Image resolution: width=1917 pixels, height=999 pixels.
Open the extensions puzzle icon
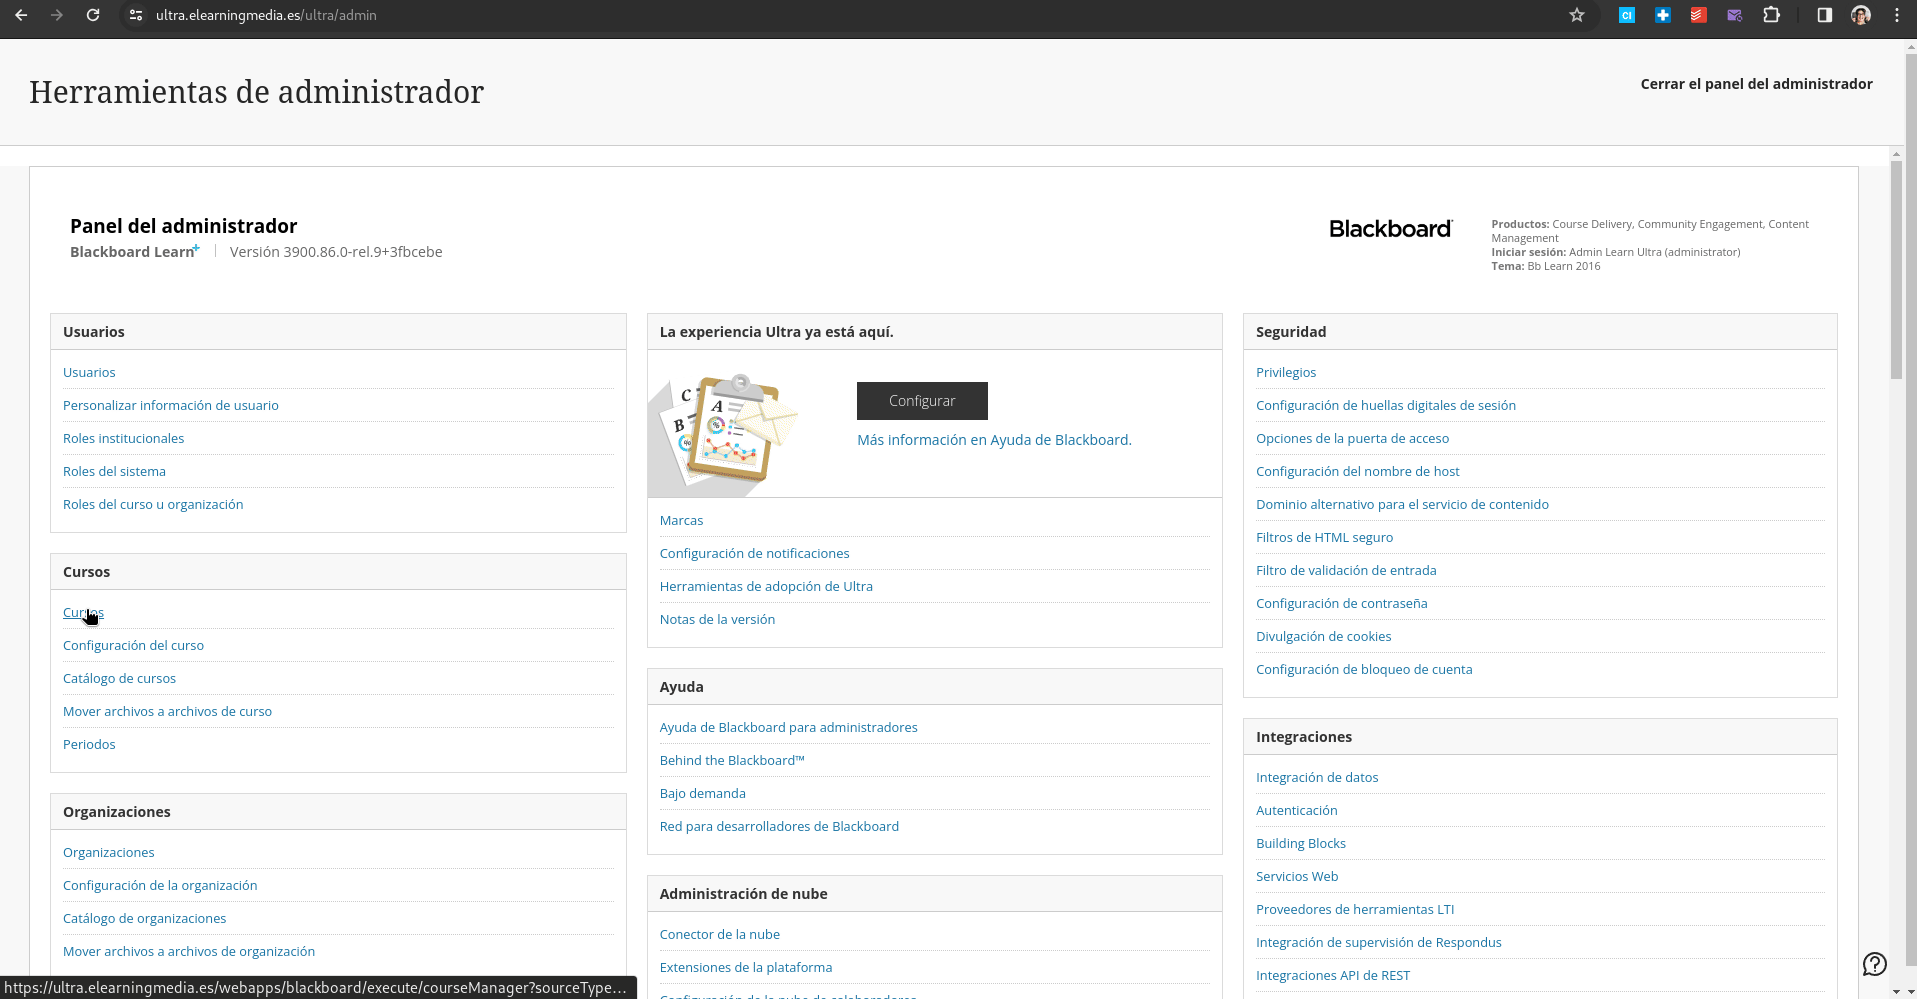pyautogui.click(x=1771, y=15)
